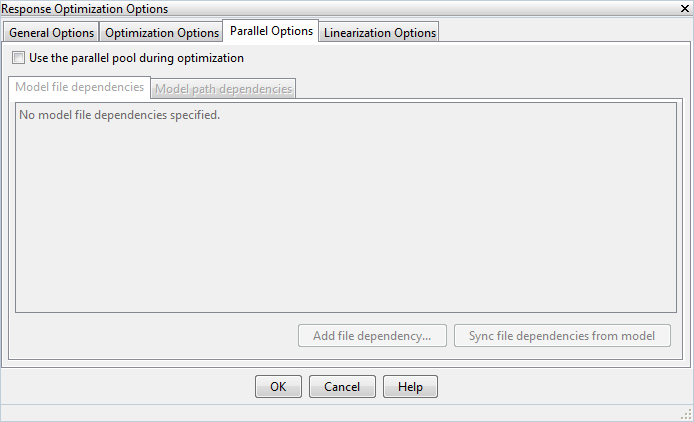Viewport: 694px width, 422px height.
Task: Go to the Linearization Options tab
Action: [x=380, y=32]
